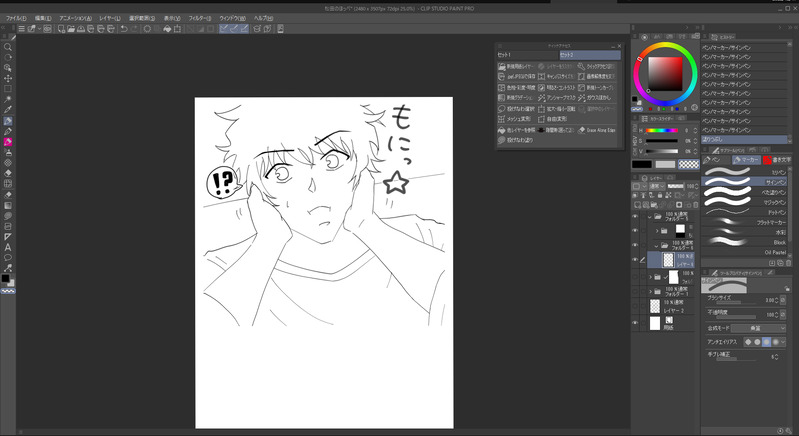The image size is (799, 436).
Task: Click 投げなわ塗り lasso fill button
Action: [x=515, y=140]
